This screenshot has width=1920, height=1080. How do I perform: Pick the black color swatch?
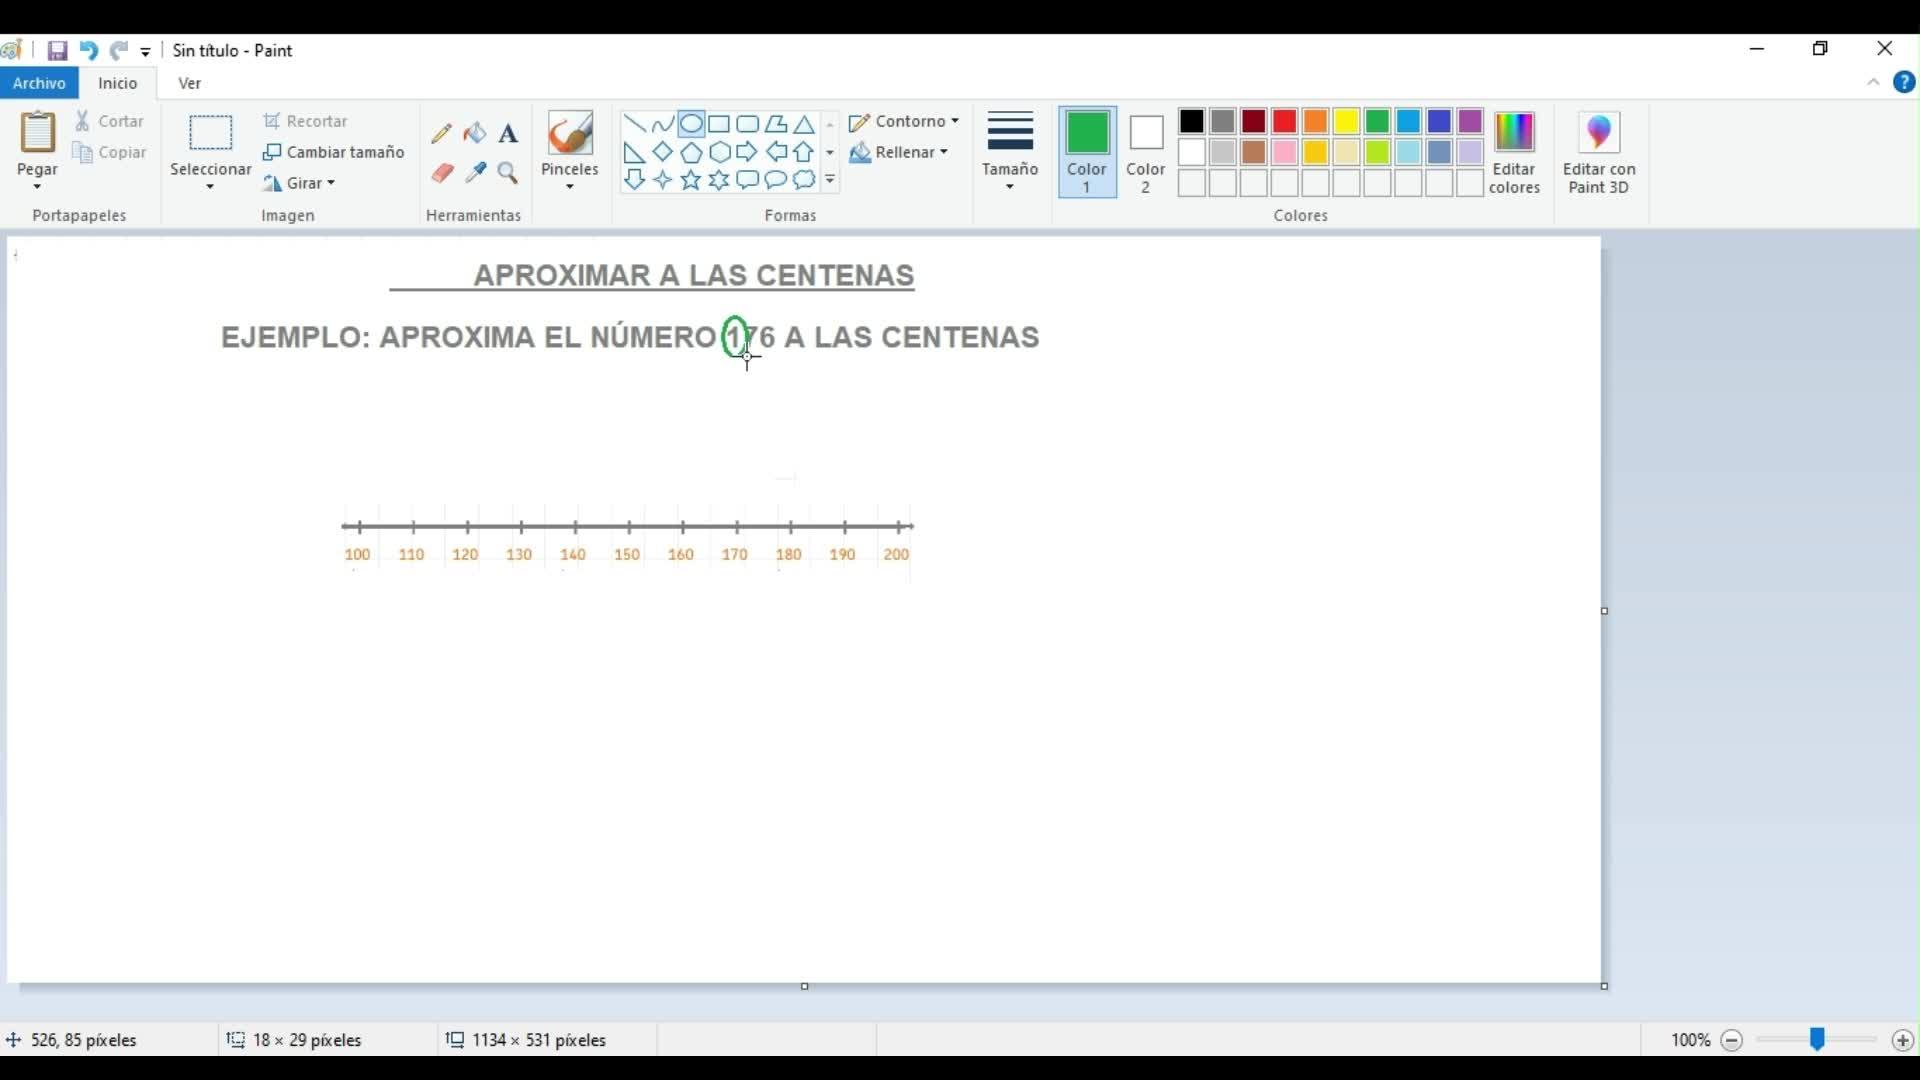[x=1191, y=121]
